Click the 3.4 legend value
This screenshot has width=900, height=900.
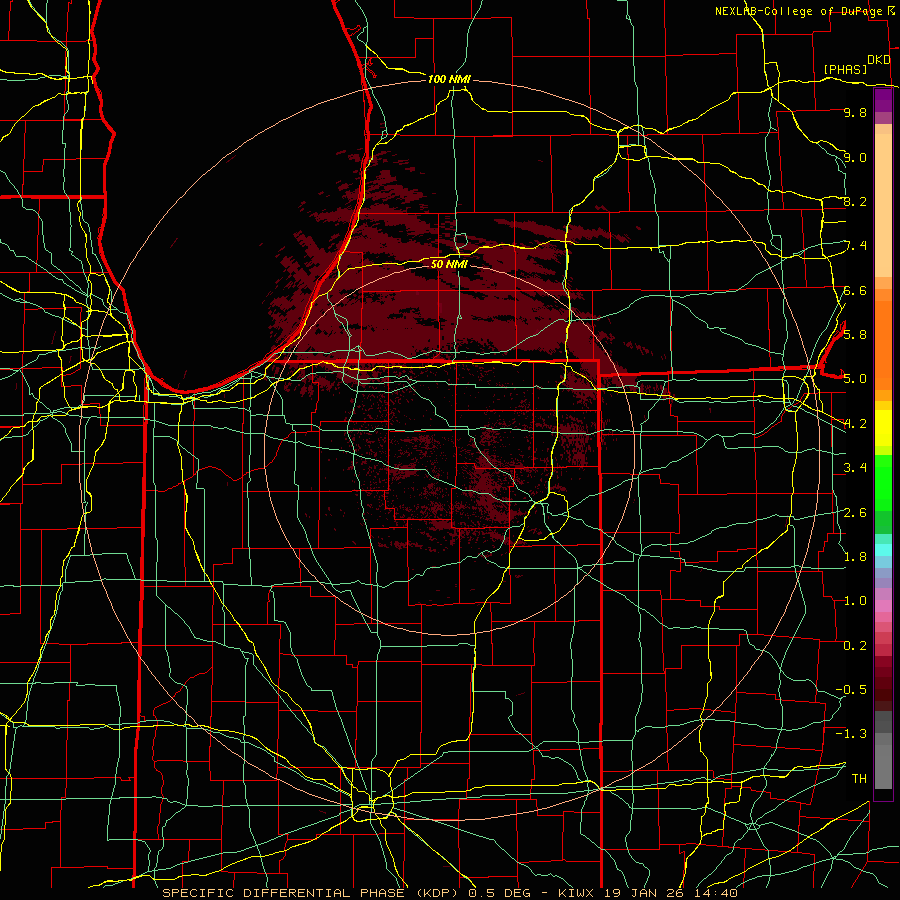point(855,468)
